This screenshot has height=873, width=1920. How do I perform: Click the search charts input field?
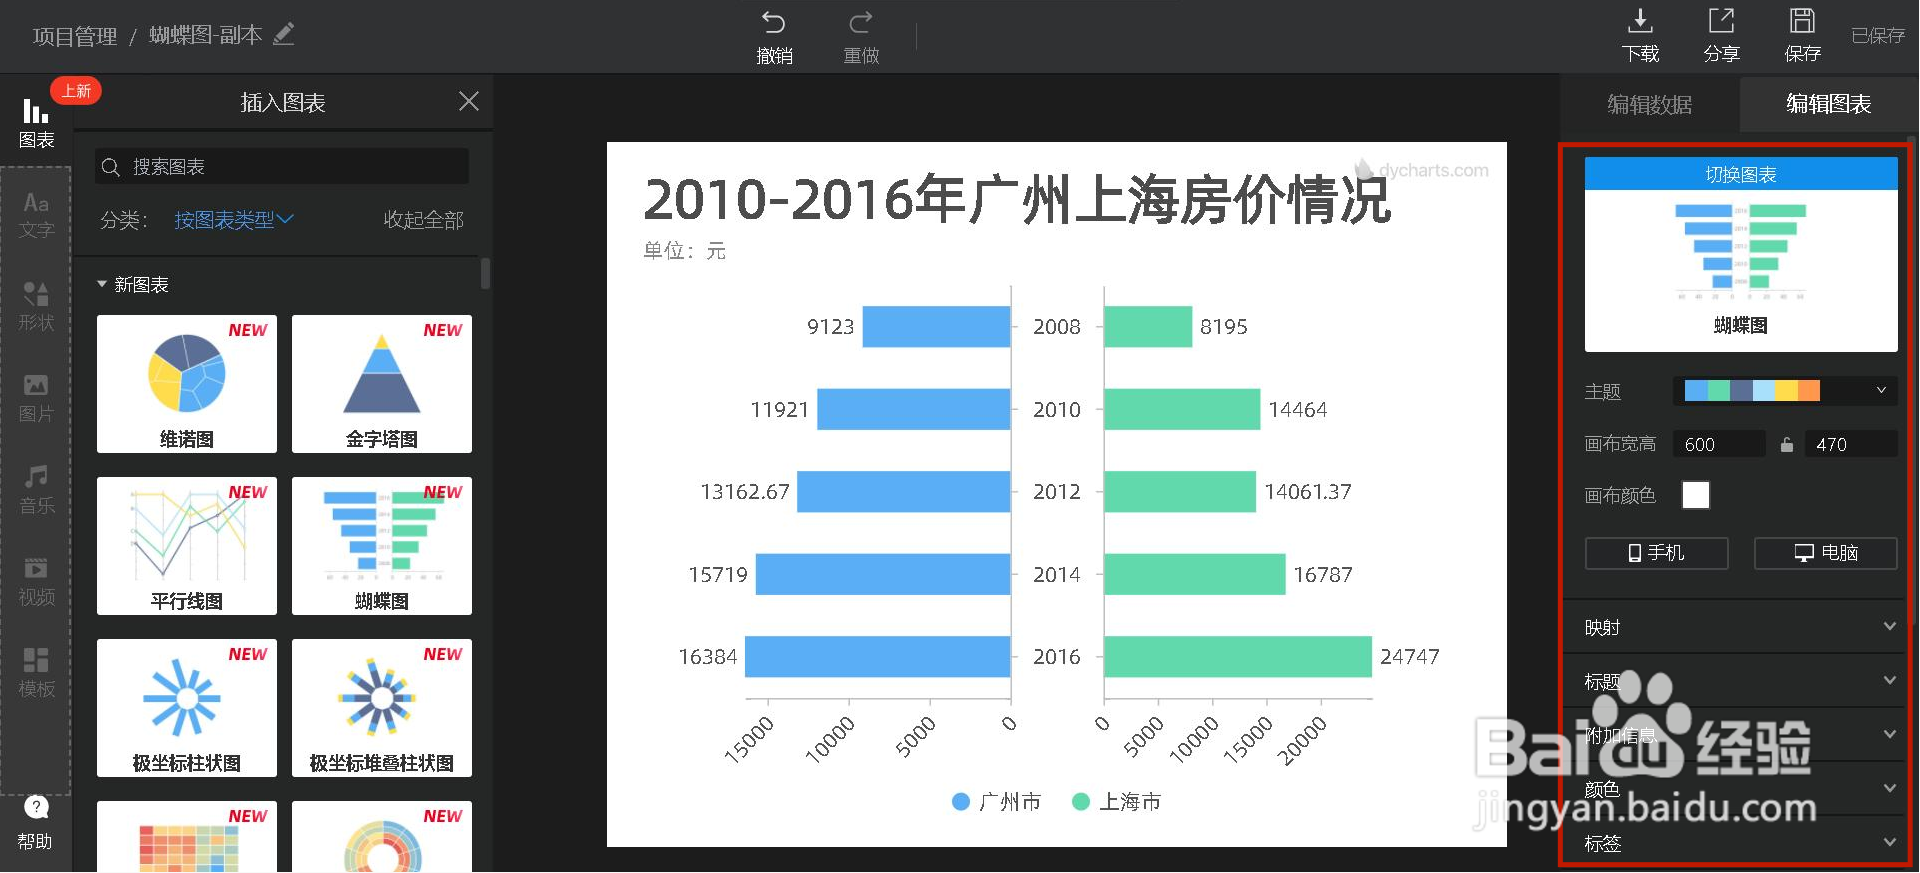(282, 167)
